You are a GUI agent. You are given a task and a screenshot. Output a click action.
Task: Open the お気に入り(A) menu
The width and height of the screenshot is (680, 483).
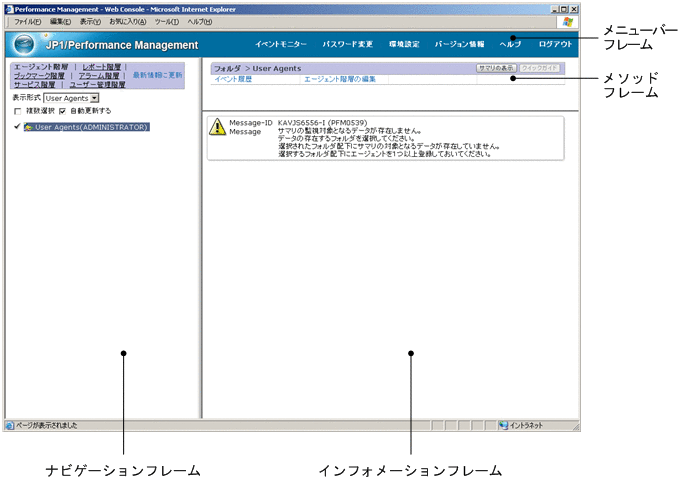[128, 22]
